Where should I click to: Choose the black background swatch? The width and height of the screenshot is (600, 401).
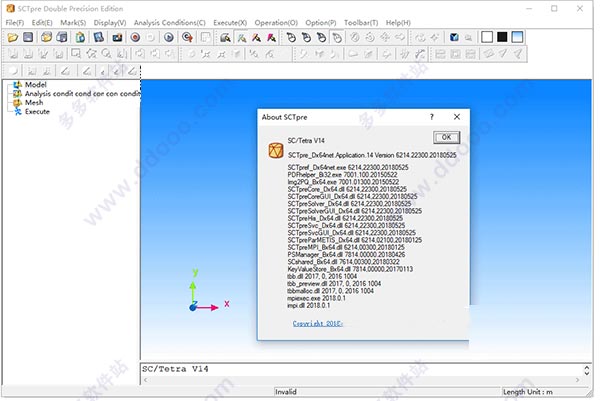coord(502,37)
